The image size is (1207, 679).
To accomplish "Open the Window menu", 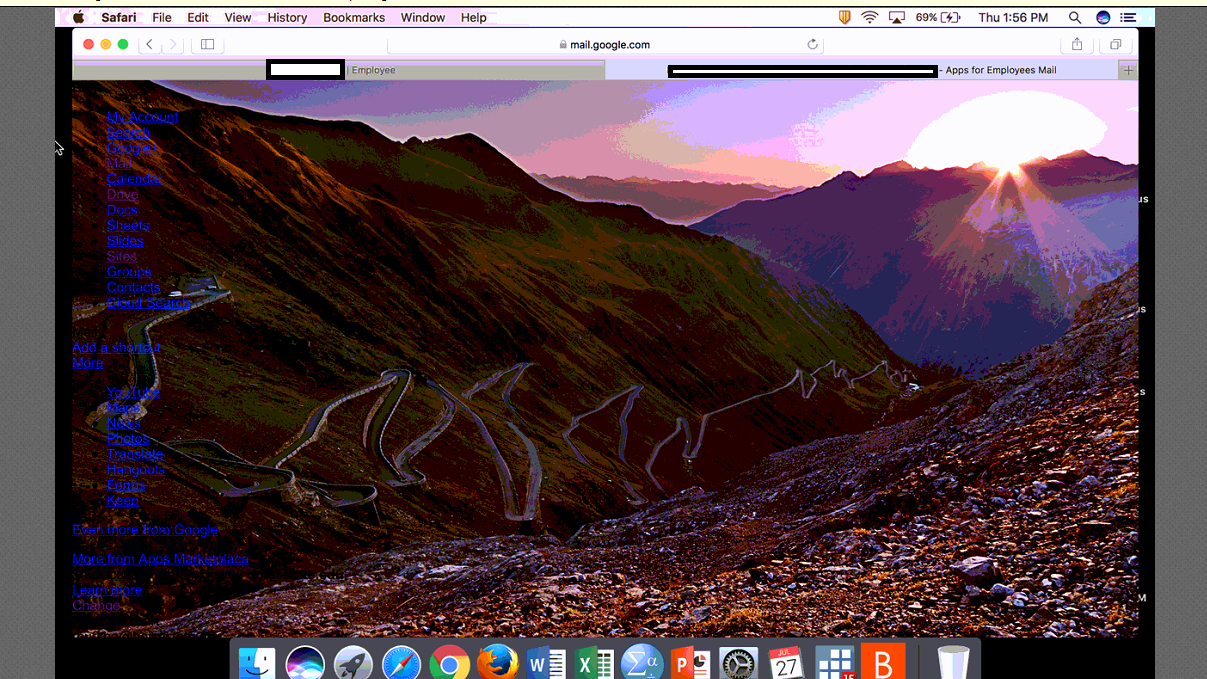I will 423,17.
